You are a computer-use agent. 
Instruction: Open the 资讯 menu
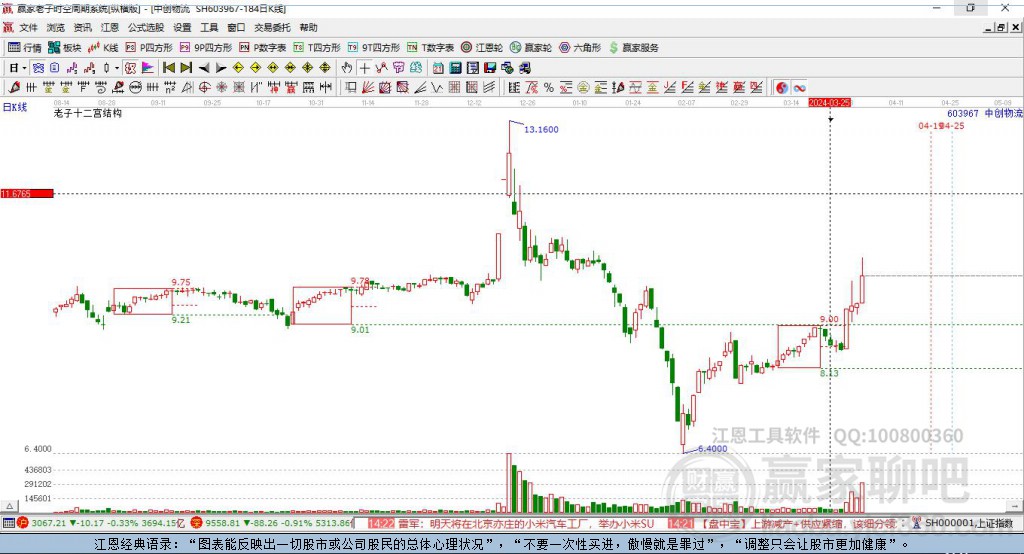[x=82, y=27]
